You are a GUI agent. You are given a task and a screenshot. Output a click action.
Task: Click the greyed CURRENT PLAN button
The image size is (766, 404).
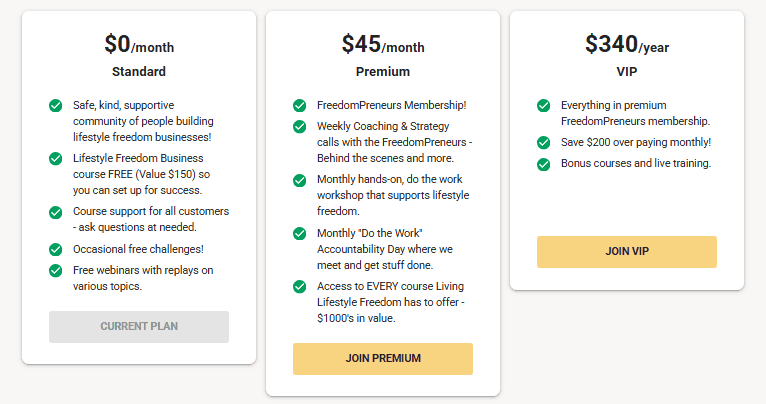(139, 327)
